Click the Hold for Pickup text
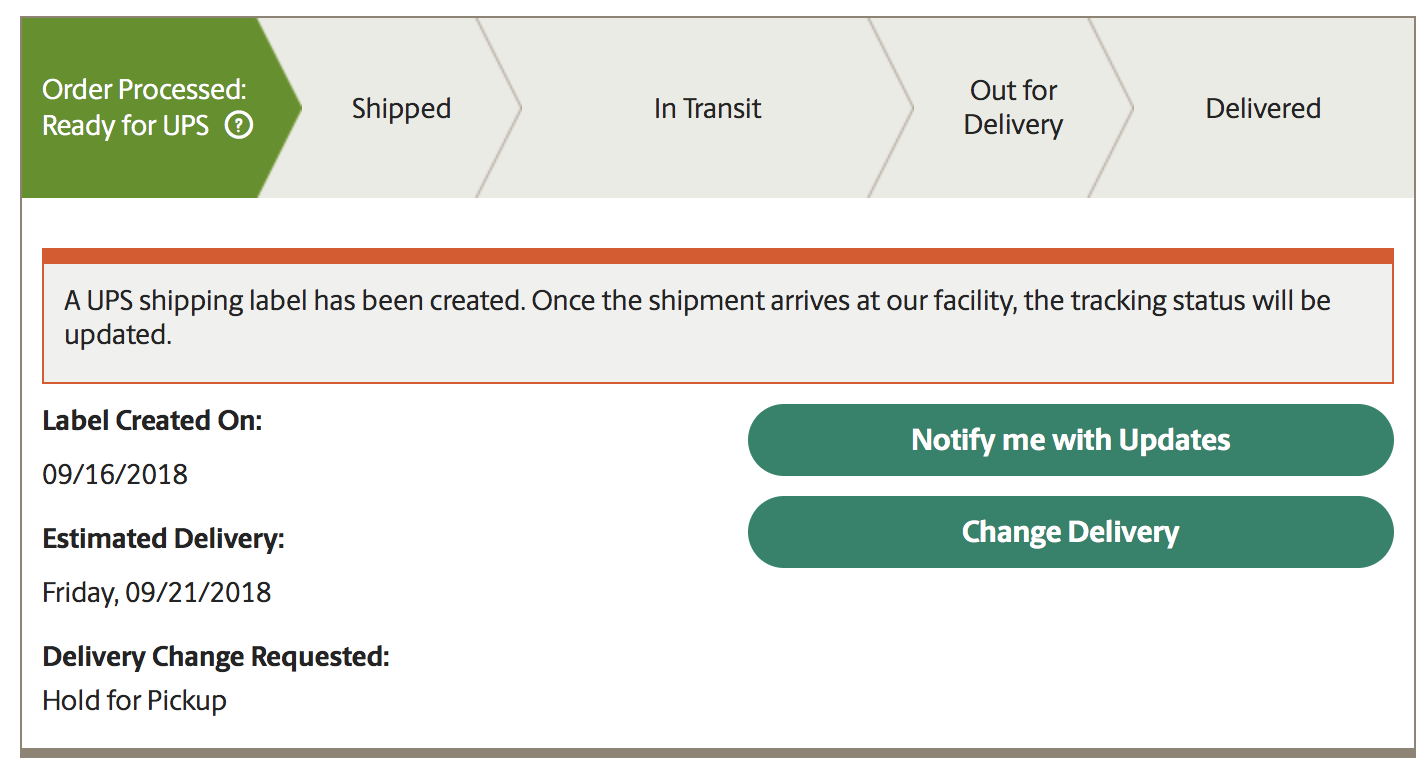The image size is (1428, 770). point(134,700)
